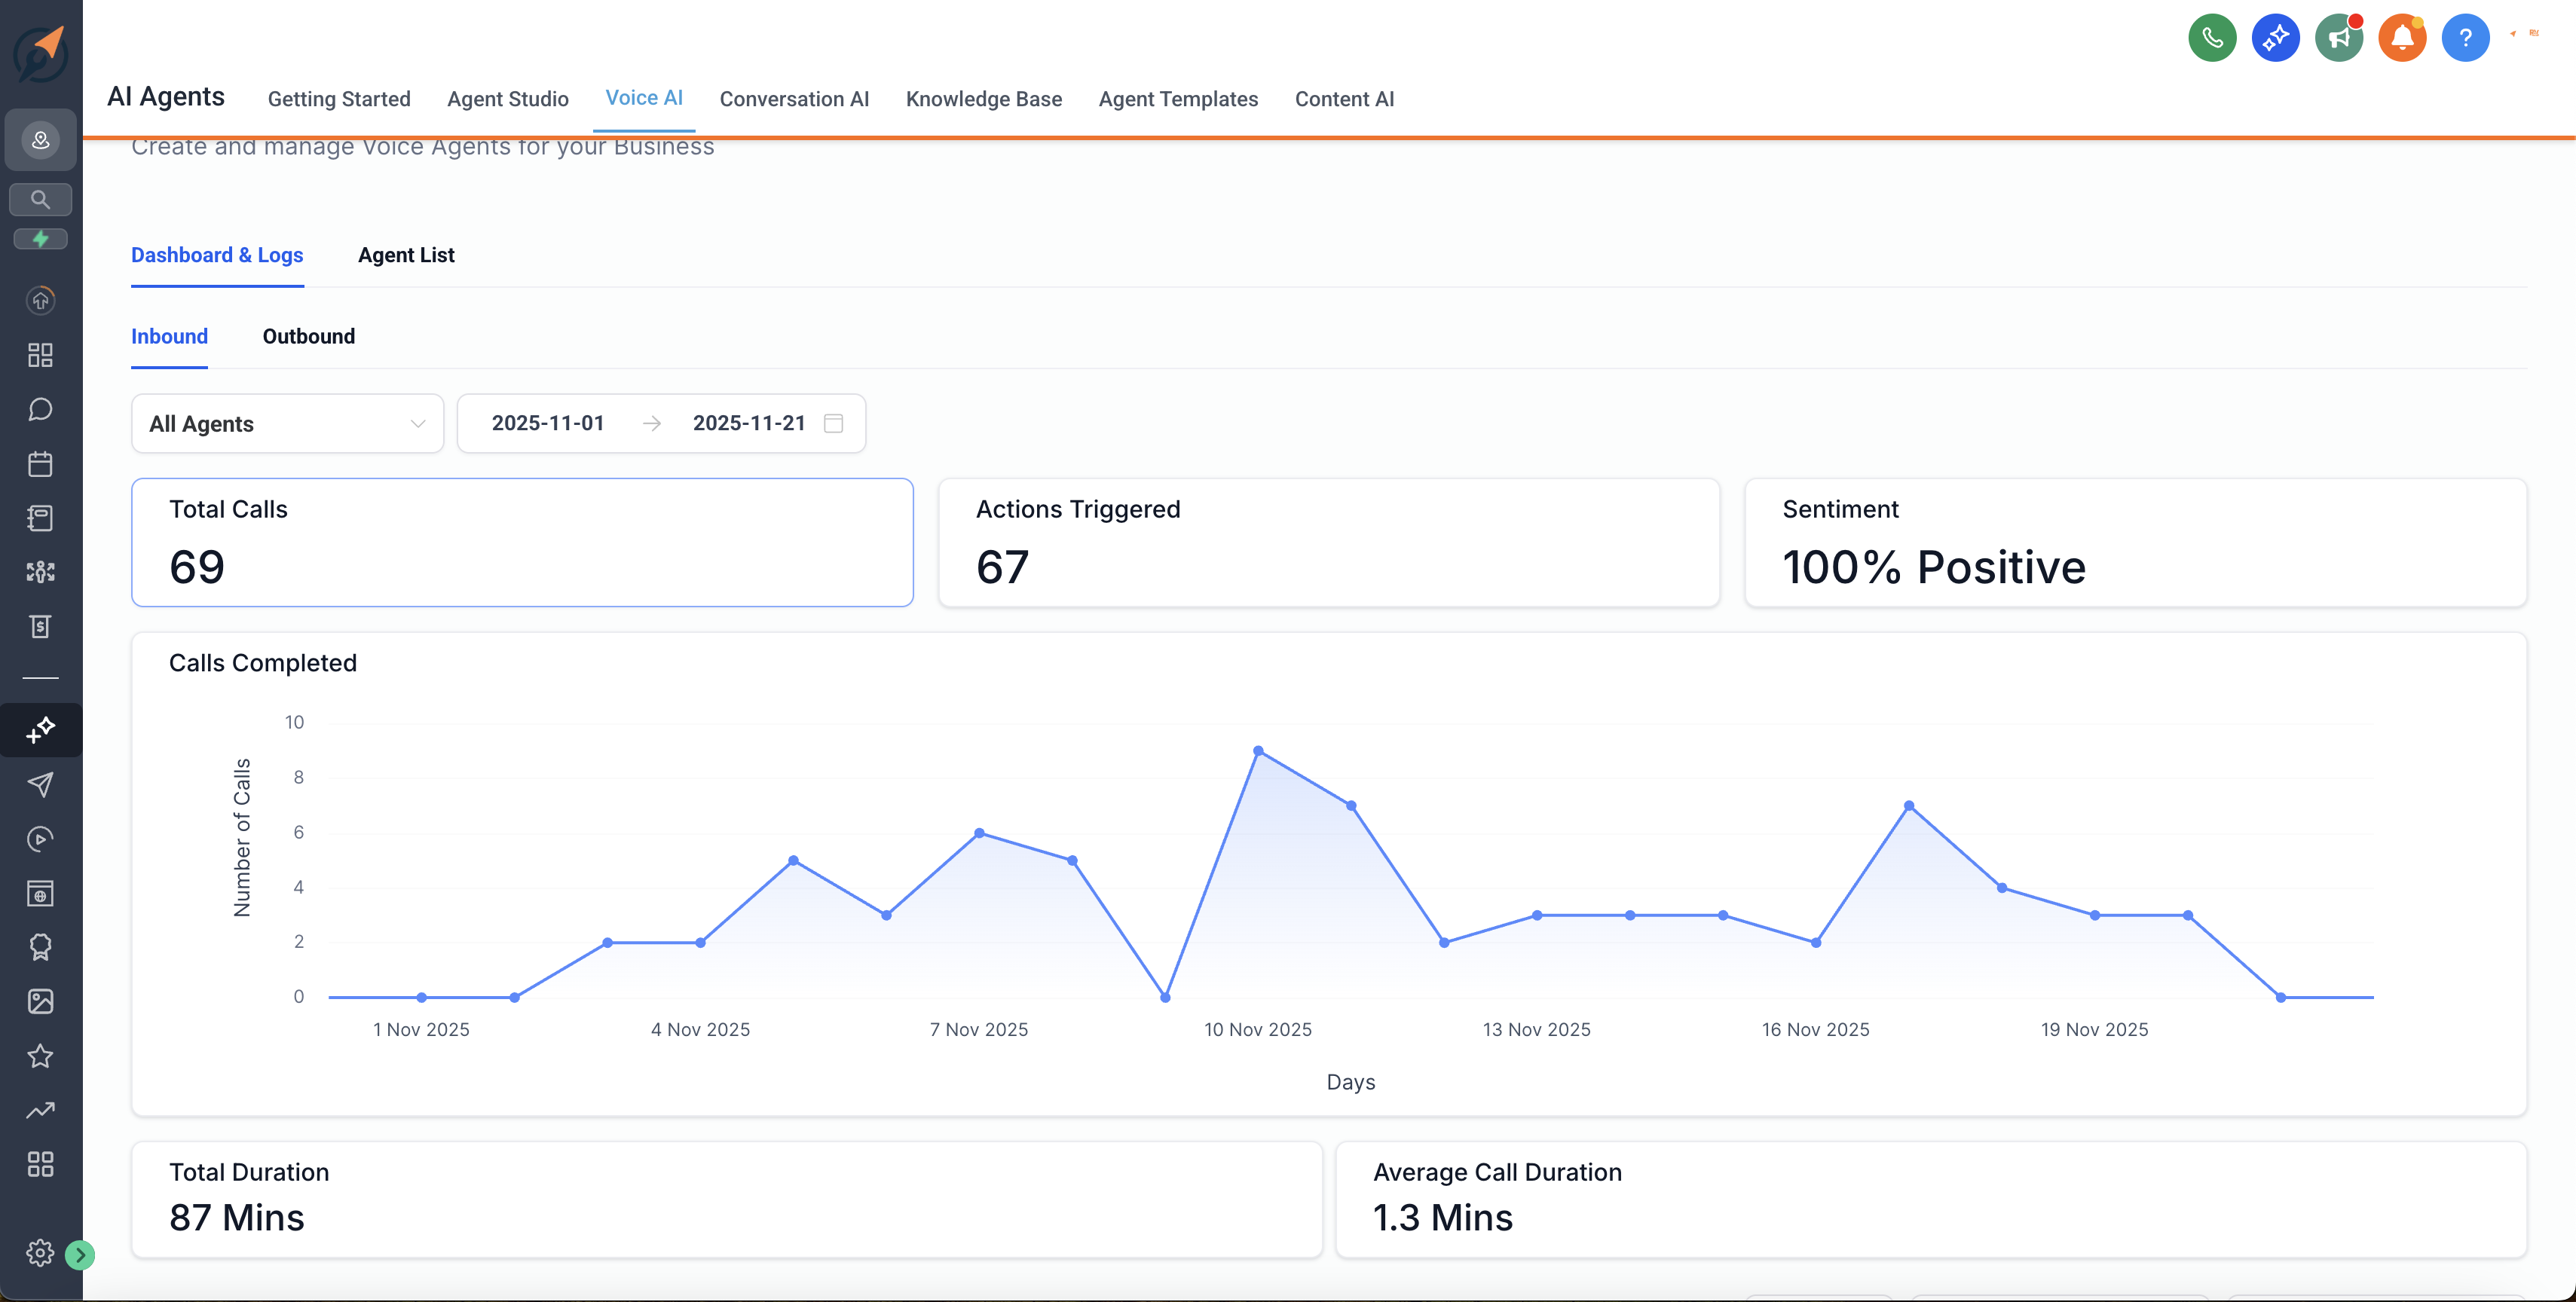Screen dimensions: 2576x1302
Task: Click the start date field 2025-11-01
Action: [x=547, y=423]
